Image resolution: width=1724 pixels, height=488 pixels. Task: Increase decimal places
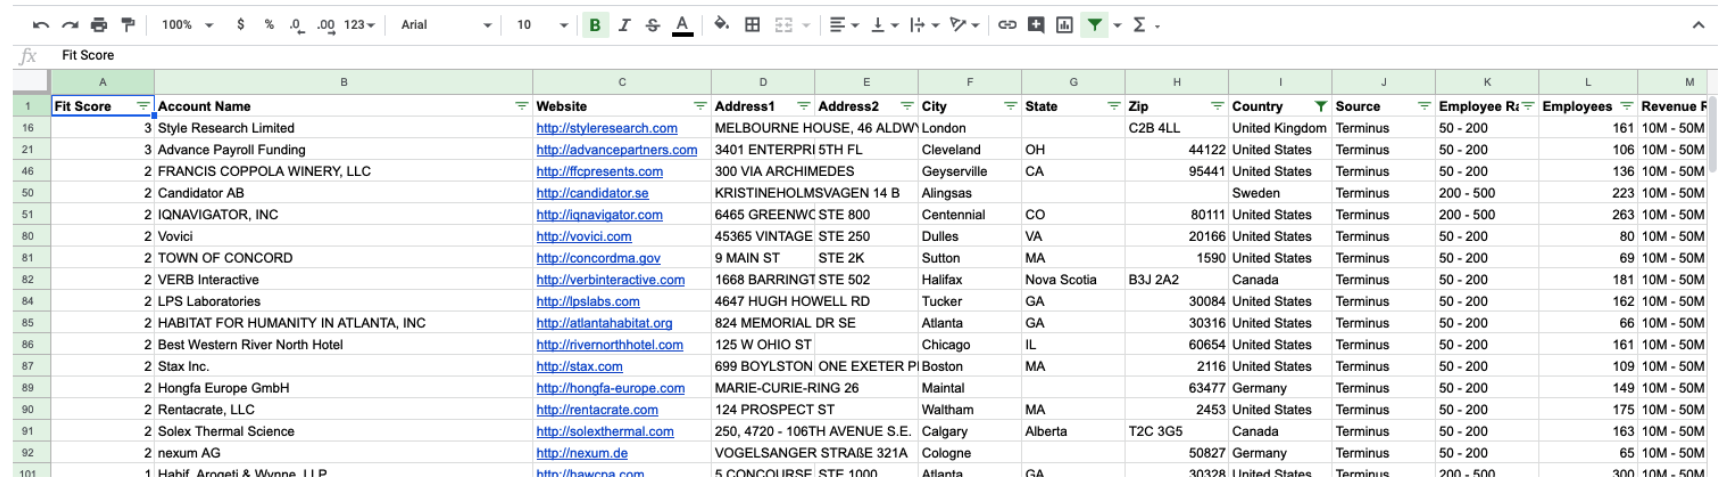point(326,25)
